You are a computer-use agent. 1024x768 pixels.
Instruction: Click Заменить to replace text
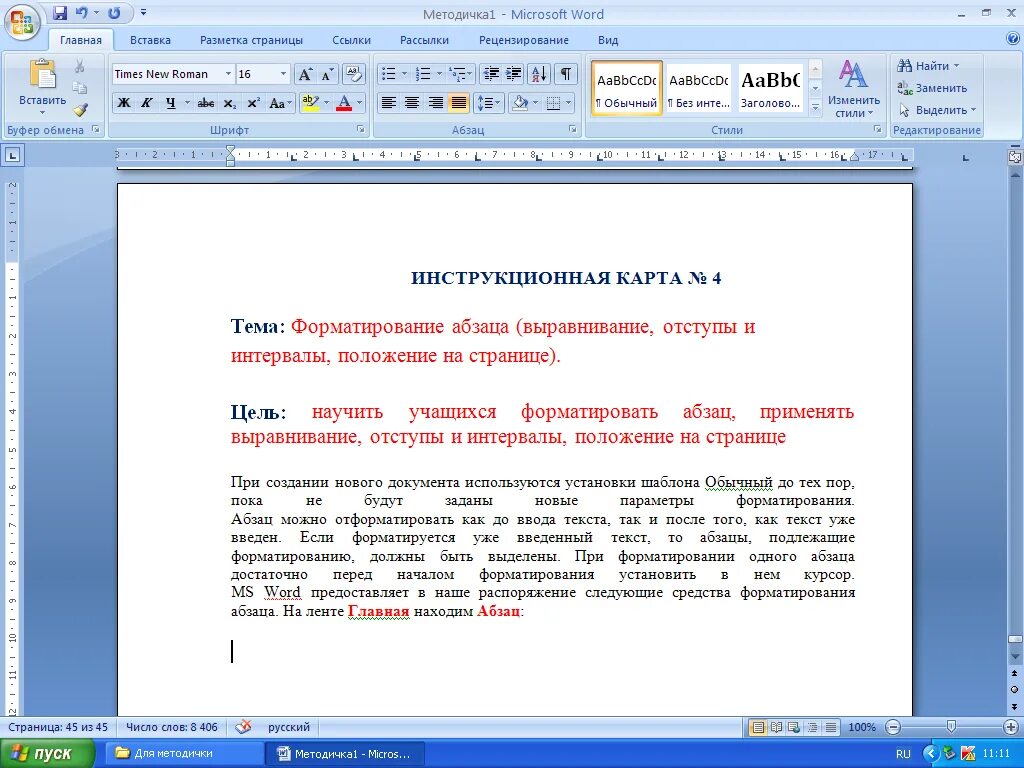(932, 88)
